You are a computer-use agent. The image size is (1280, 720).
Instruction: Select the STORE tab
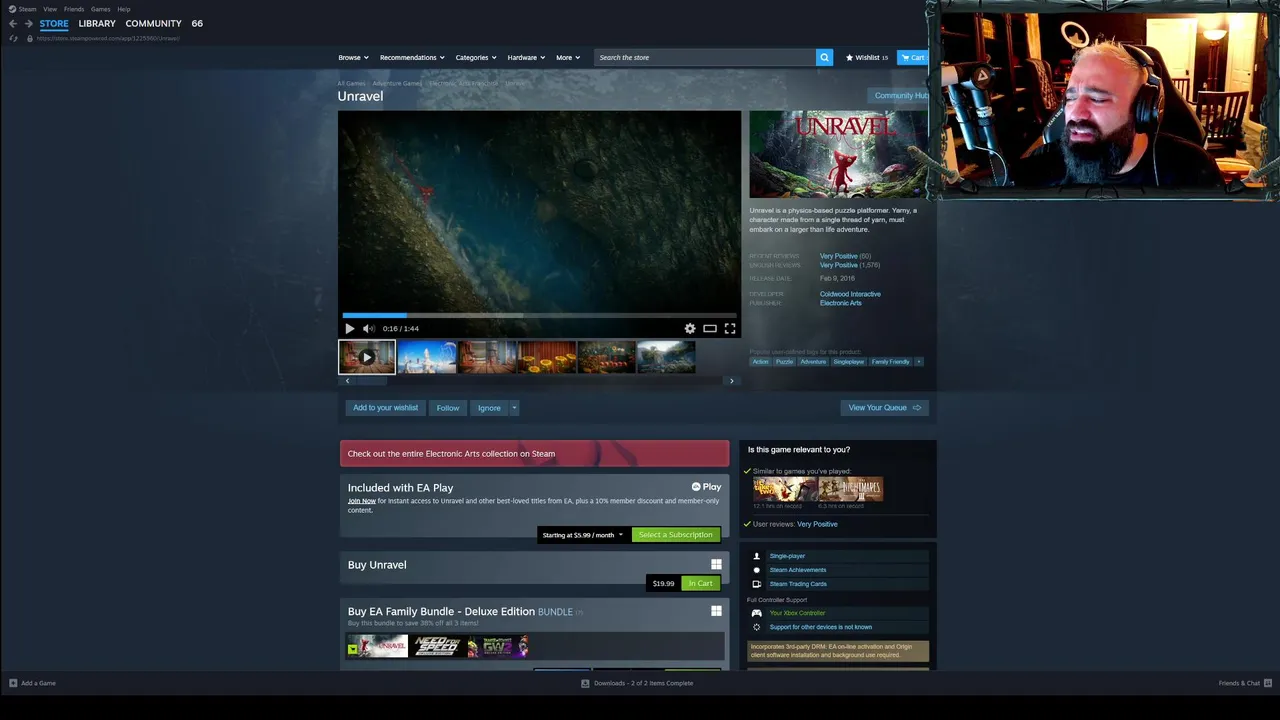click(x=54, y=23)
